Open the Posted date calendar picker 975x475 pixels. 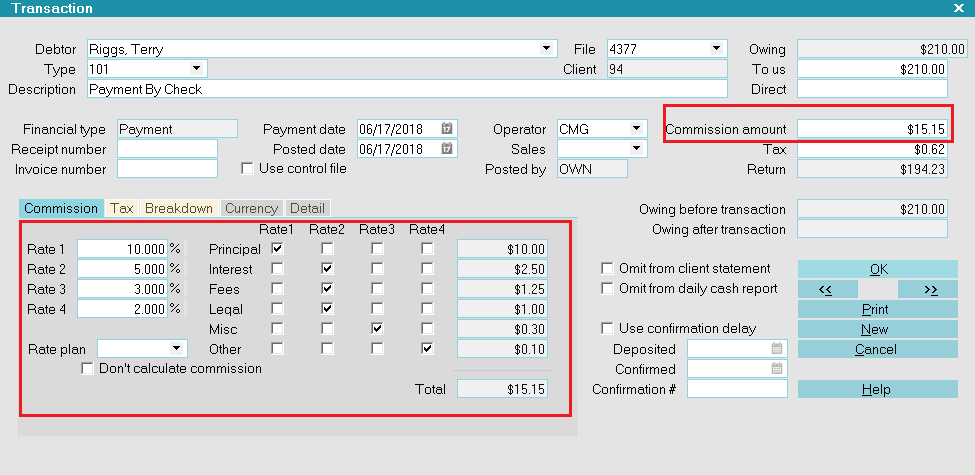tap(446, 149)
